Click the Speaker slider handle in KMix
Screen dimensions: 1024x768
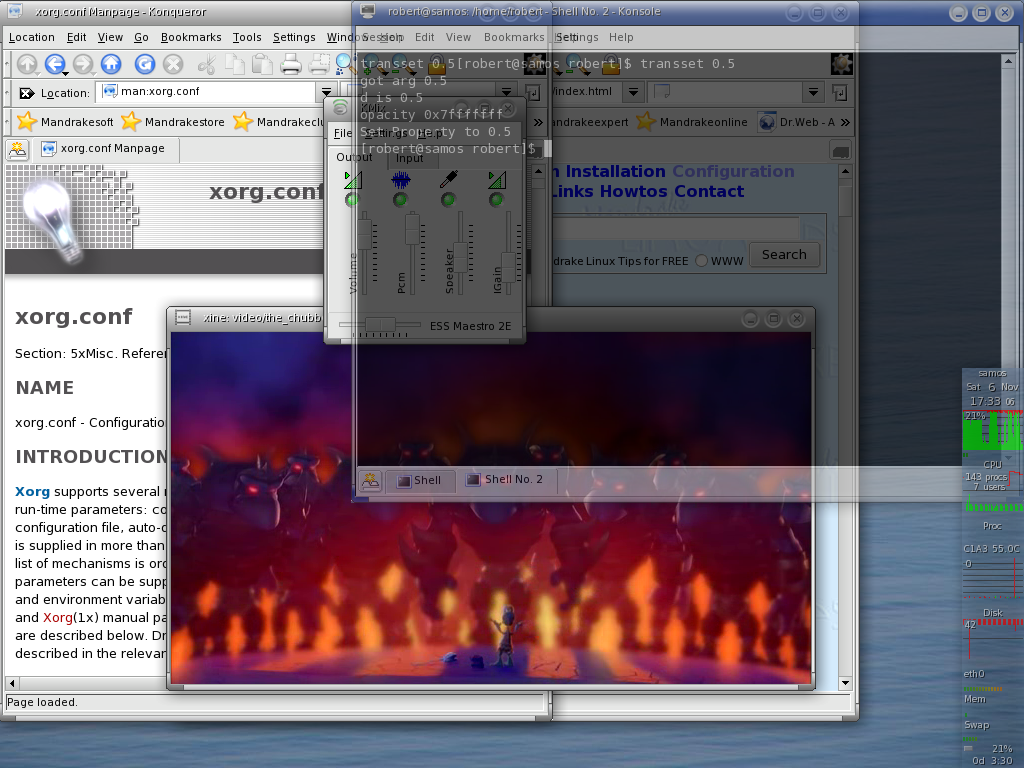(460, 257)
